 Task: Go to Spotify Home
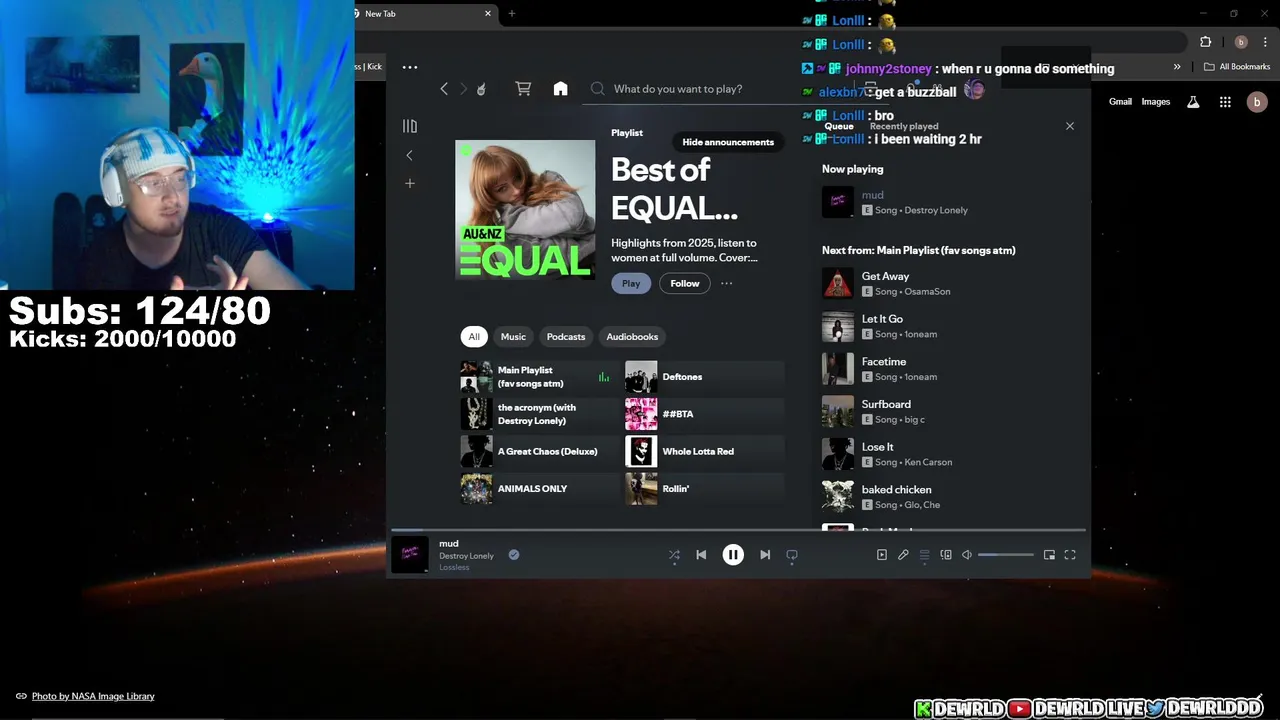pos(560,89)
